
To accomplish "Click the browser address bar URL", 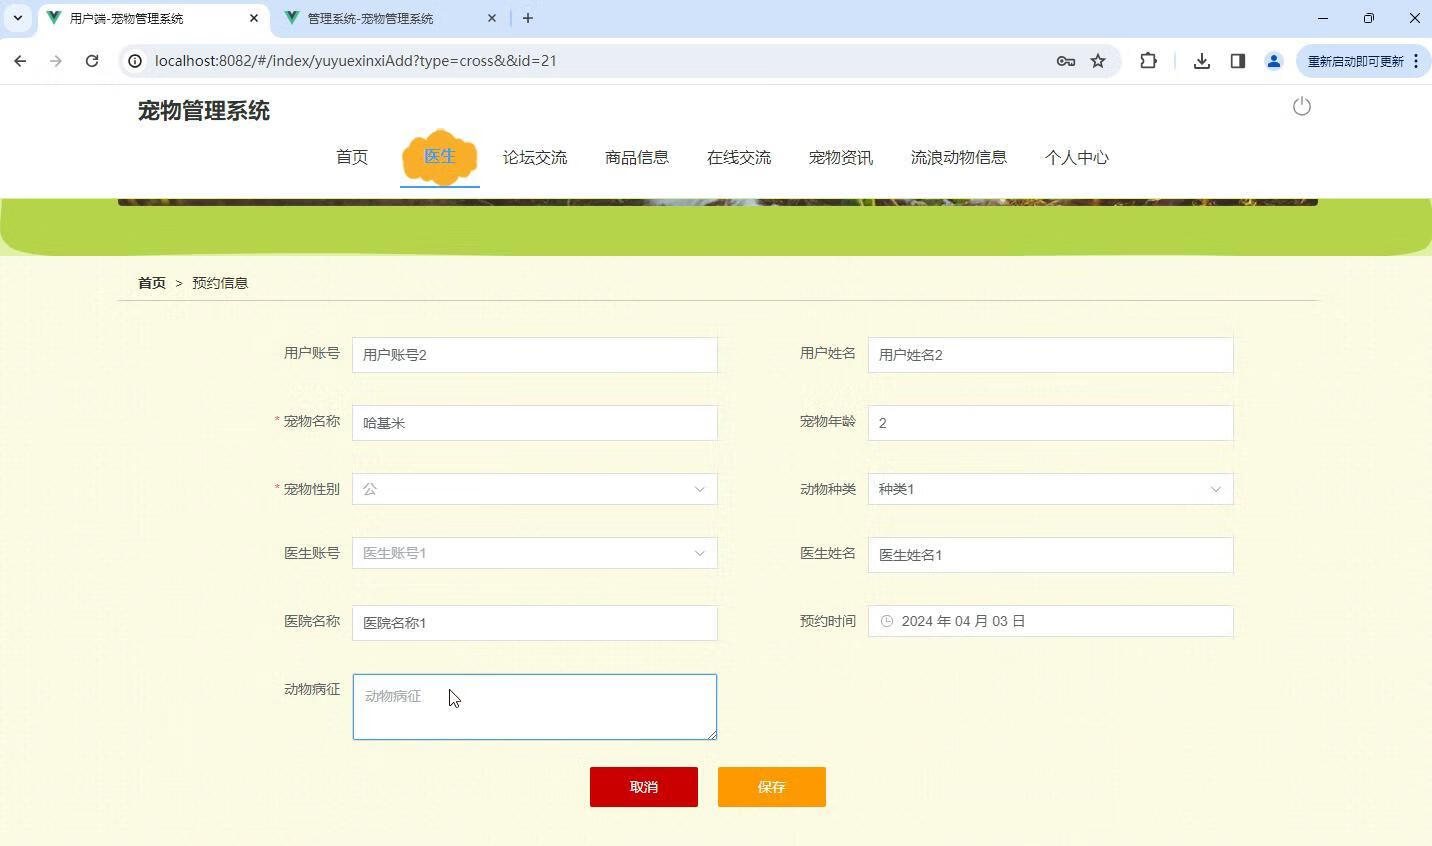I will point(356,61).
